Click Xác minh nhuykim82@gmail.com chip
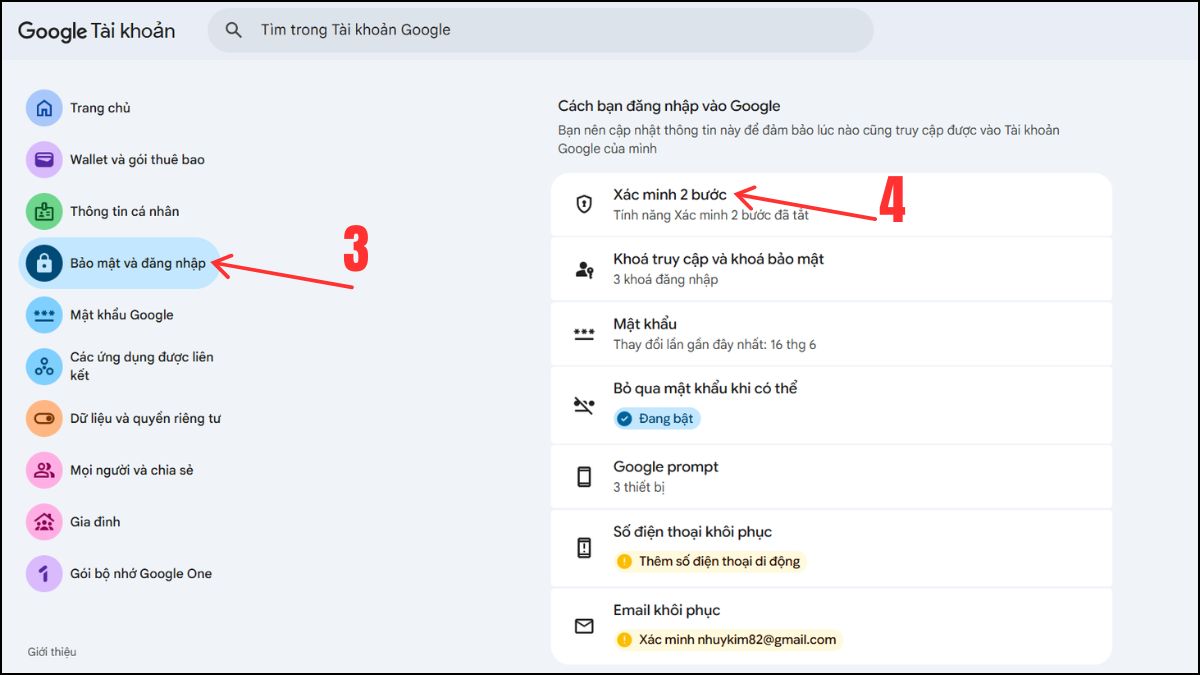 (x=727, y=639)
